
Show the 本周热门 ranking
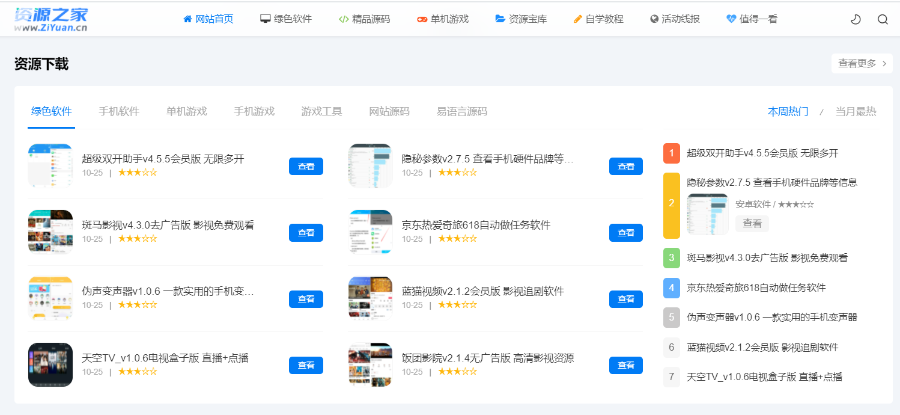[788, 111]
